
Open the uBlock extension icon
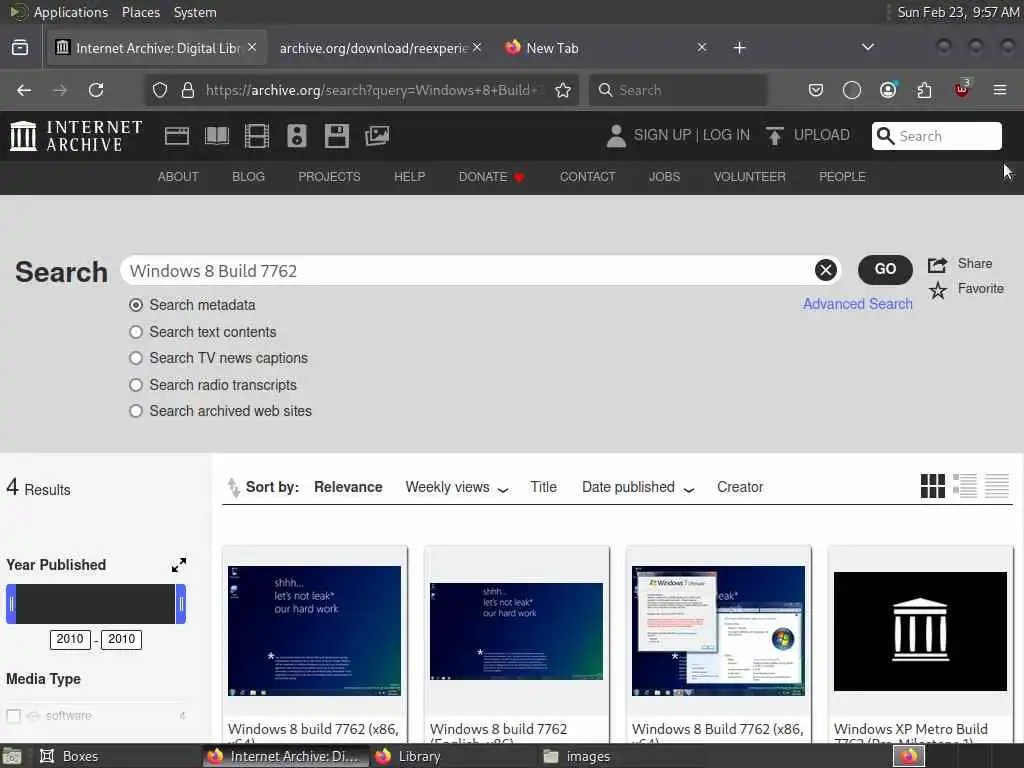(x=962, y=89)
